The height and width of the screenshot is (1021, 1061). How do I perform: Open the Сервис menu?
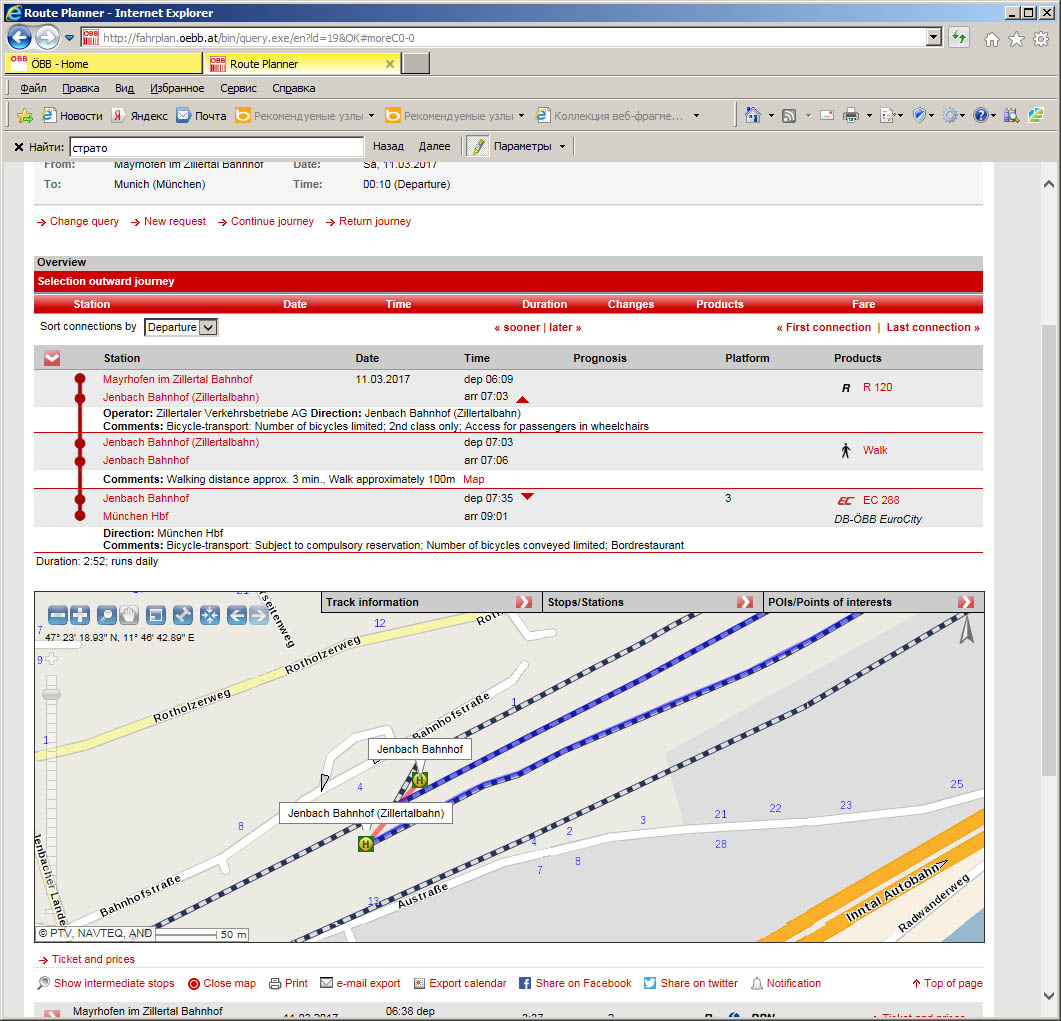(238, 88)
